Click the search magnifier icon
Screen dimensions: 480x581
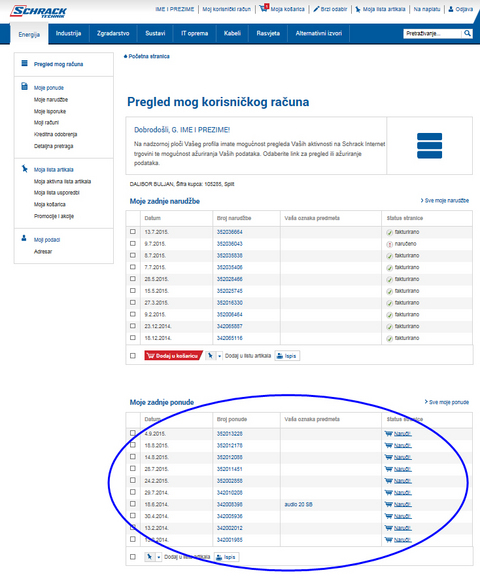467,33
